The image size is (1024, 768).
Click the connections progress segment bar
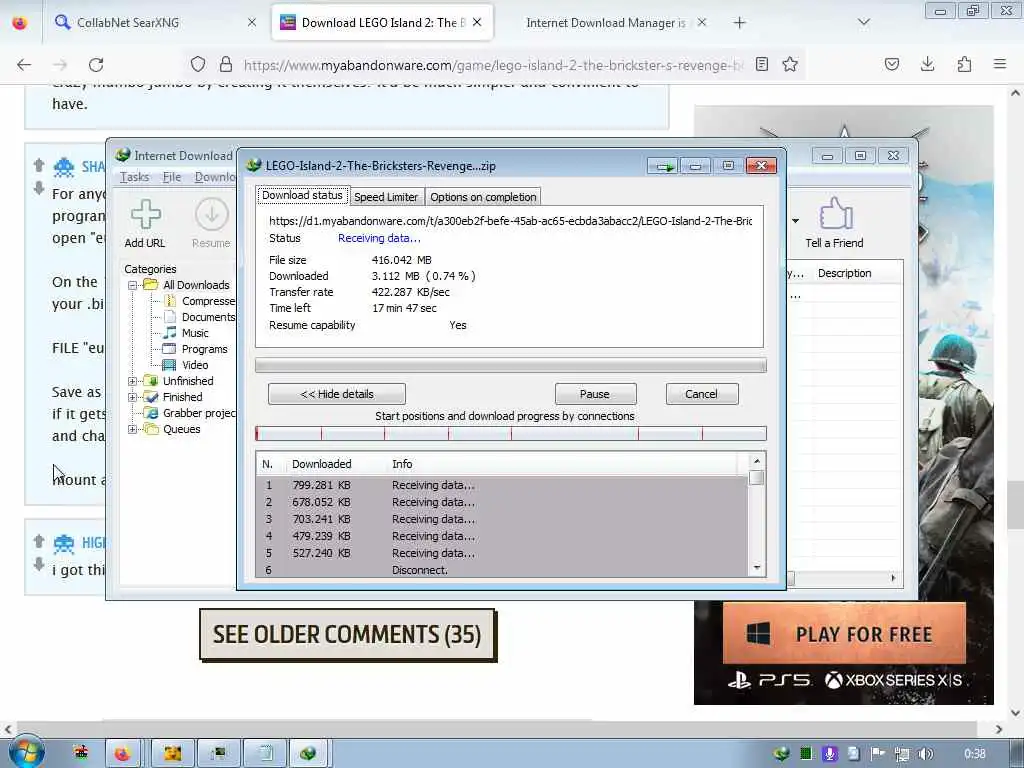coord(511,434)
